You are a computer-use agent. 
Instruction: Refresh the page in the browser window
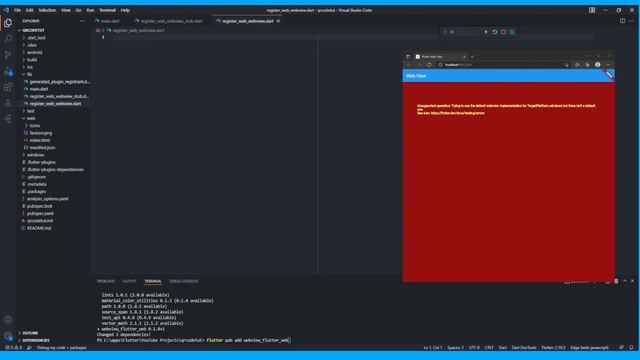pyautogui.click(x=429, y=65)
